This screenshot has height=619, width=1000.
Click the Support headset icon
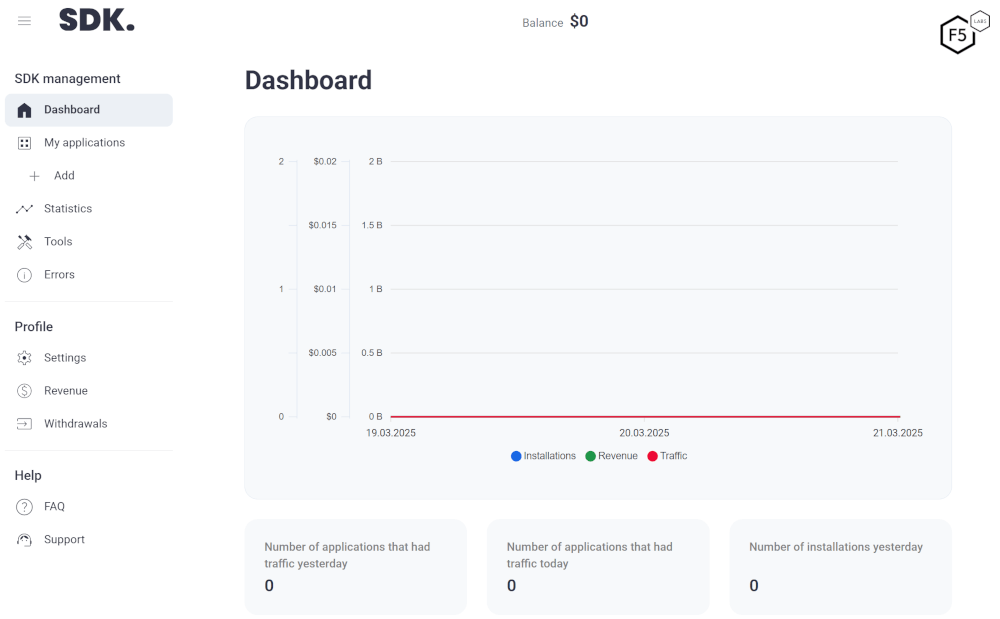[25, 540]
